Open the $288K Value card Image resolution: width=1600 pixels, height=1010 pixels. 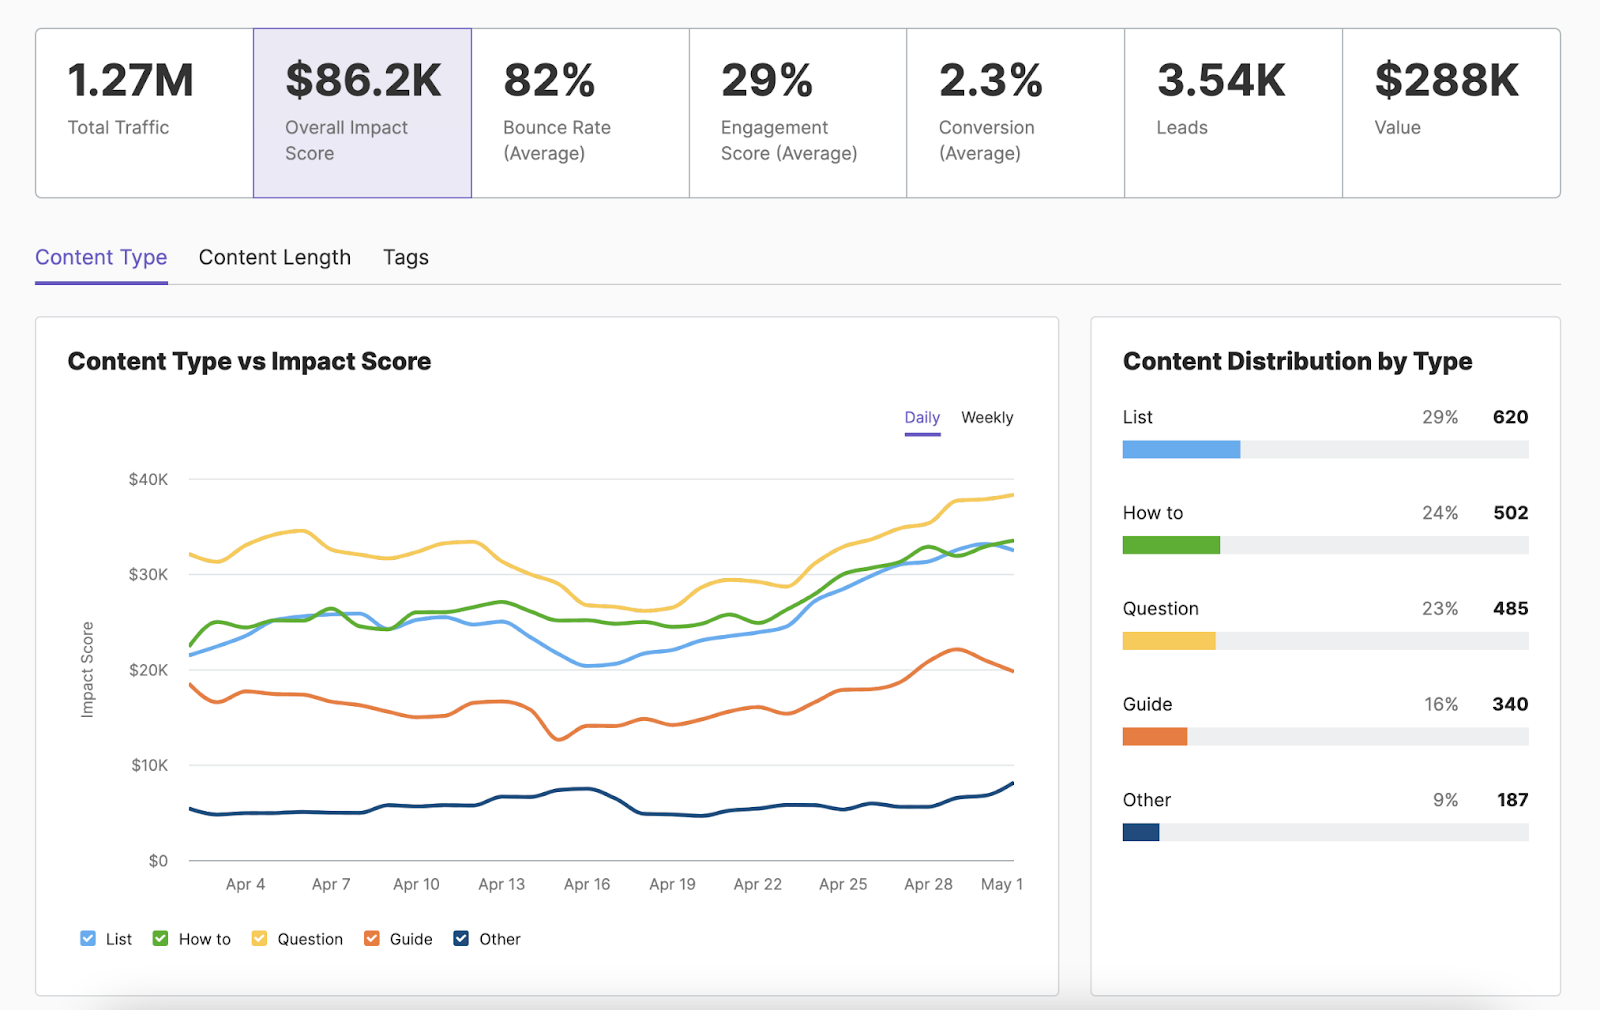tap(1450, 112)
